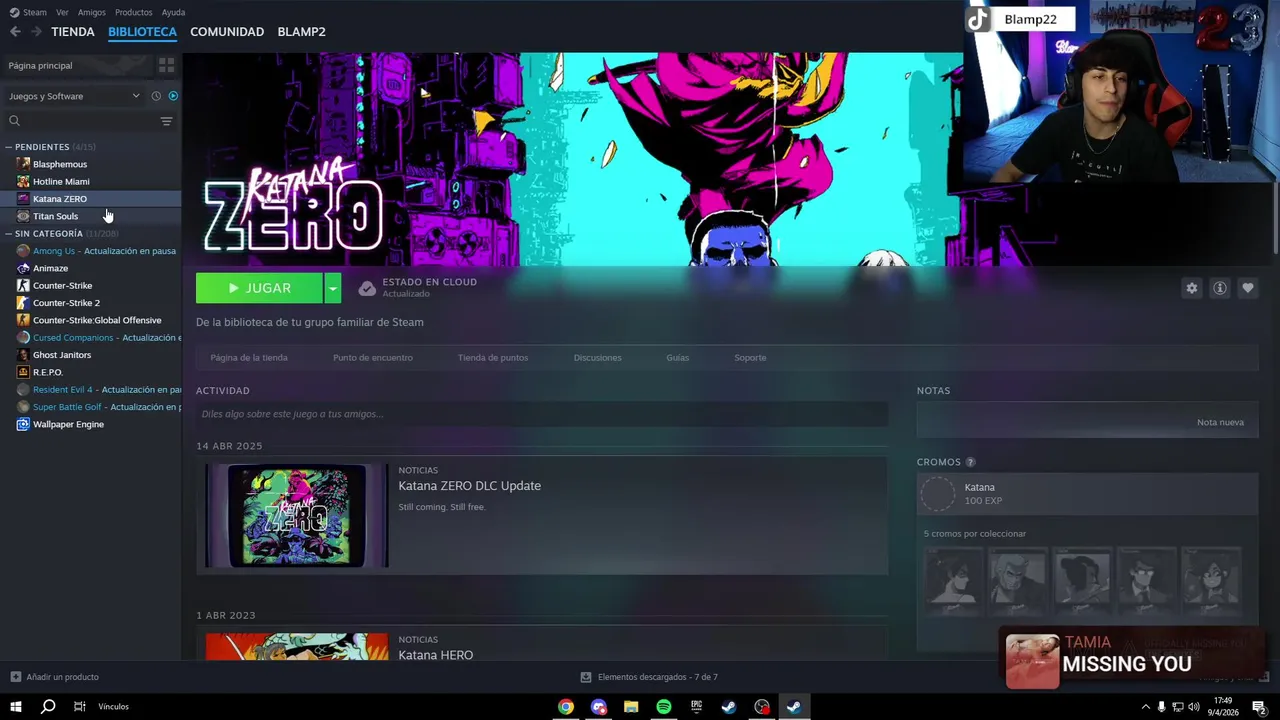Open Guías link

[x=678, y=358]
